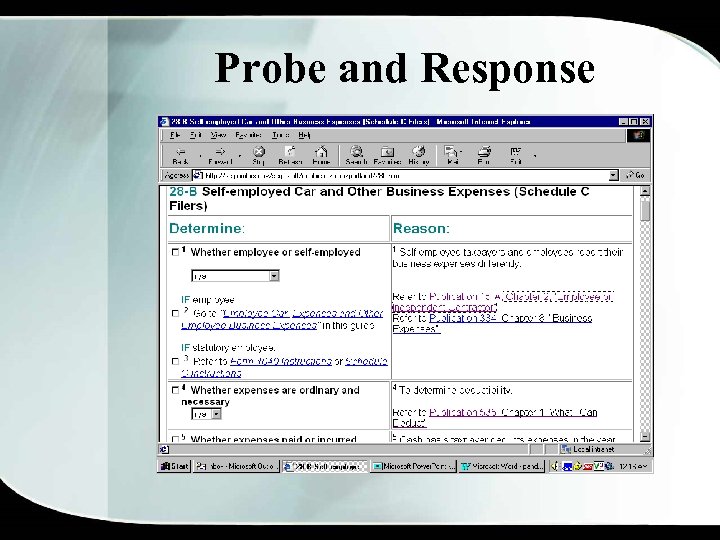Stop page loading with the Stop button
The width and height of the screenshot is (720, 540).
coord(259,156)
